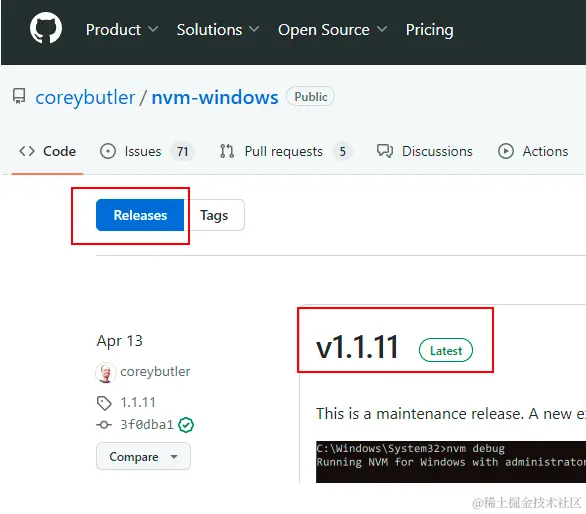Click the Actions play icon
The image size is (586, 514).
(506, 151)
